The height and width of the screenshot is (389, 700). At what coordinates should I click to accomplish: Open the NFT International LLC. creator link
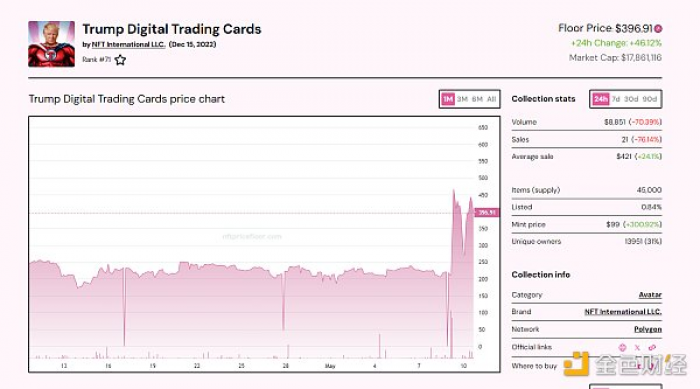pos(129,45)
